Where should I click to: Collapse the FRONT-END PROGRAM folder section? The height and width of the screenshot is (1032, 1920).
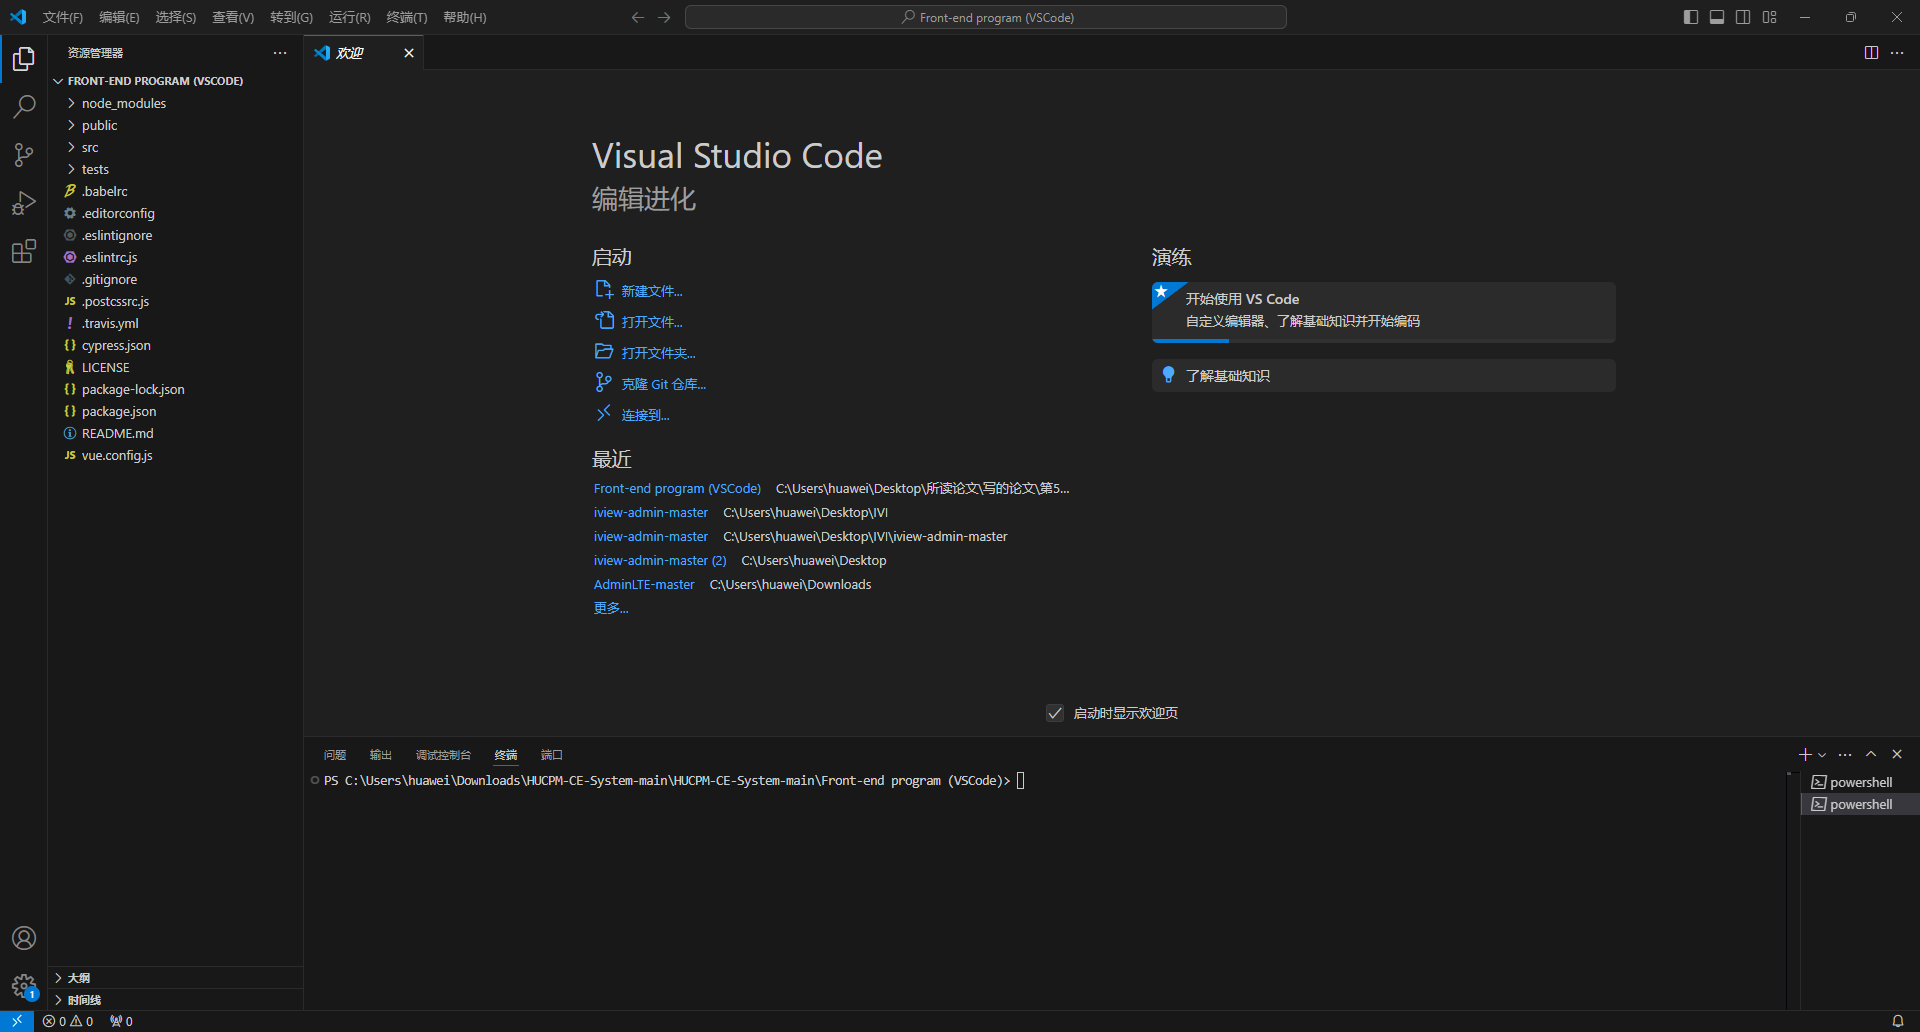tap(175, 81)
